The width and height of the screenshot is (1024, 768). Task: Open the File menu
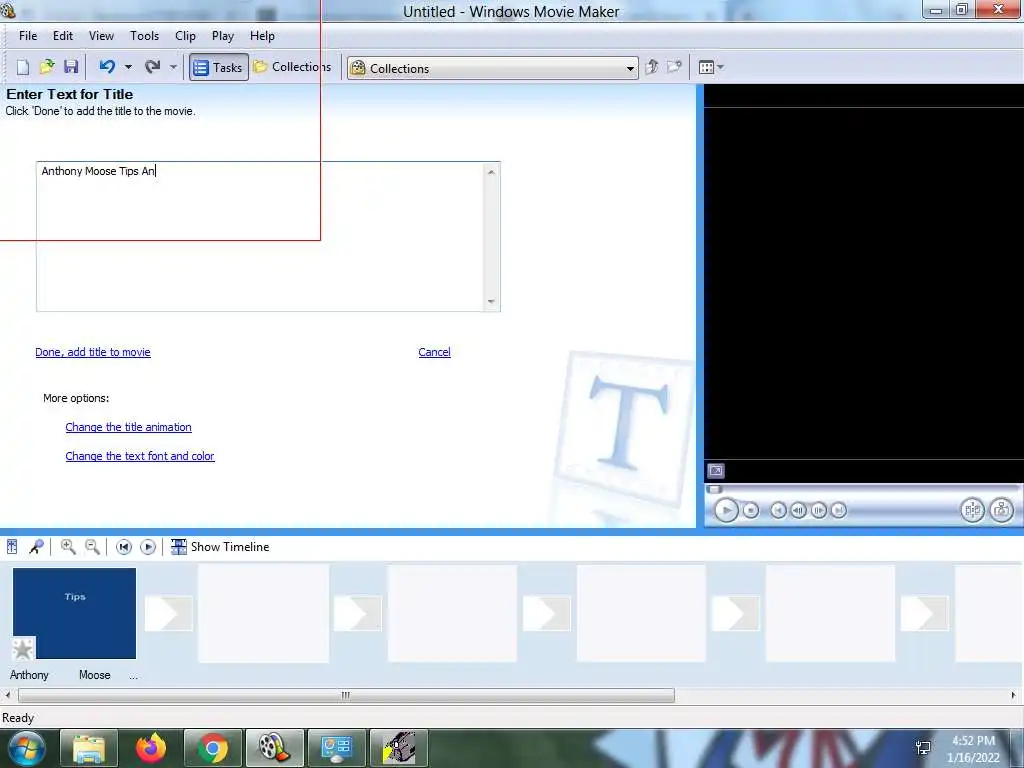click(x=28, y=36)
